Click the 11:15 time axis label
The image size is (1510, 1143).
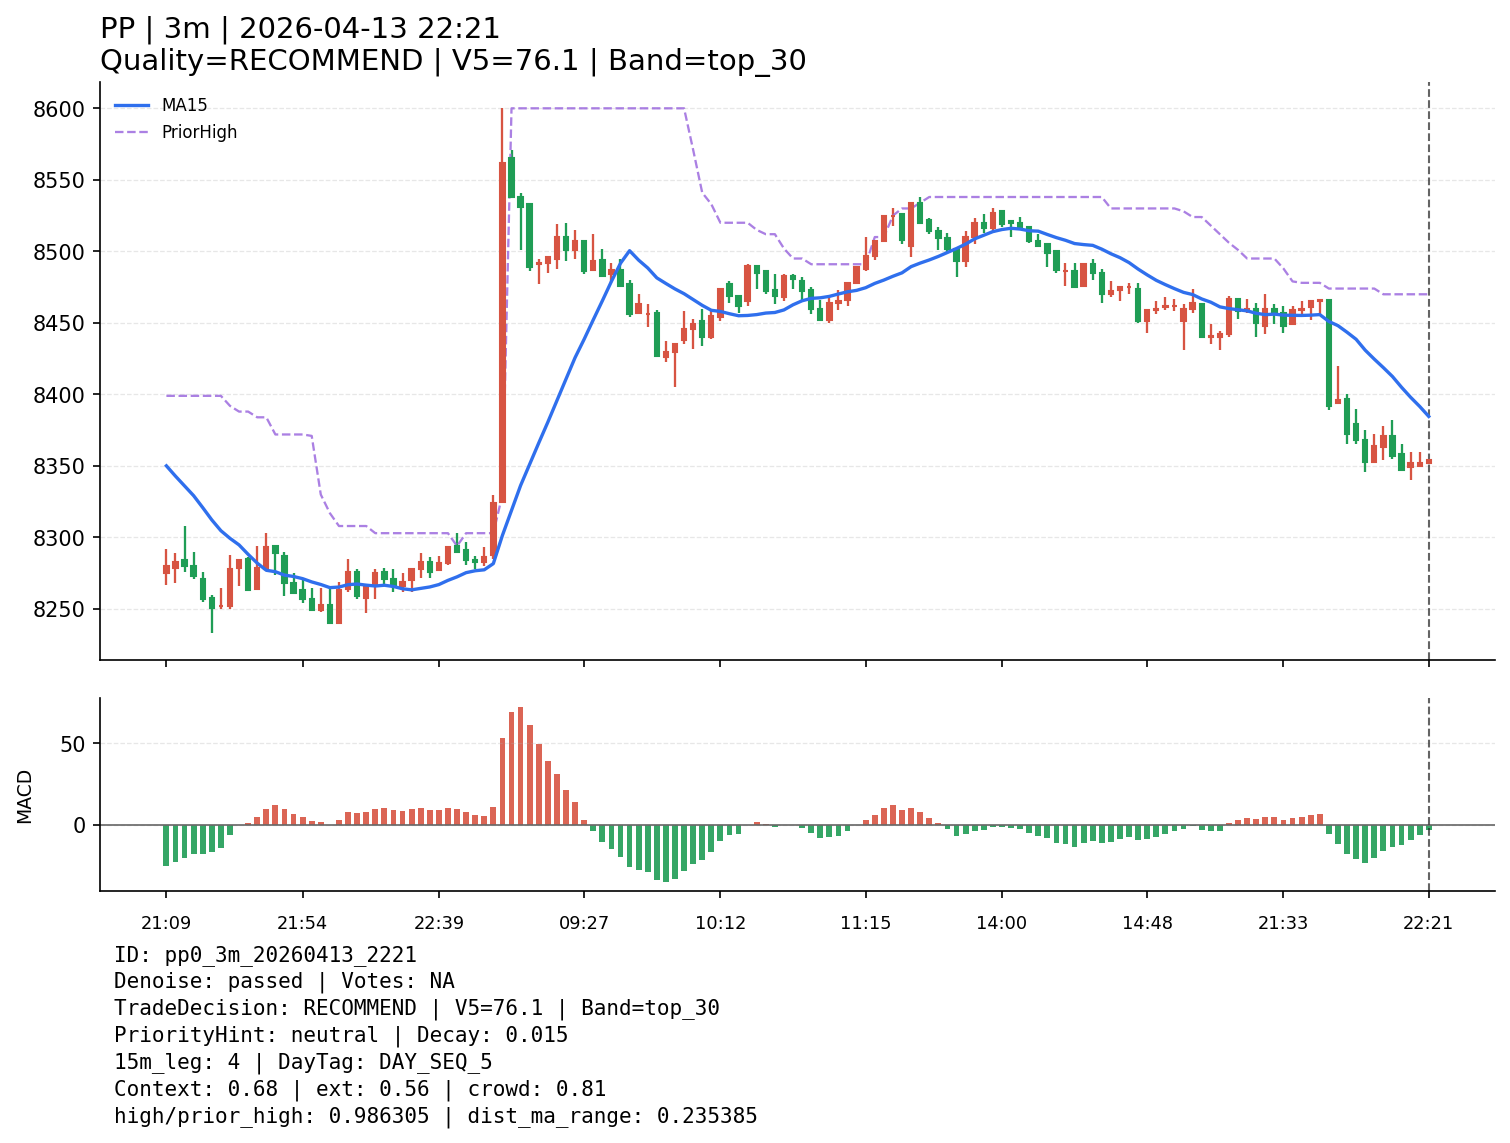click(x=865, y=923)
